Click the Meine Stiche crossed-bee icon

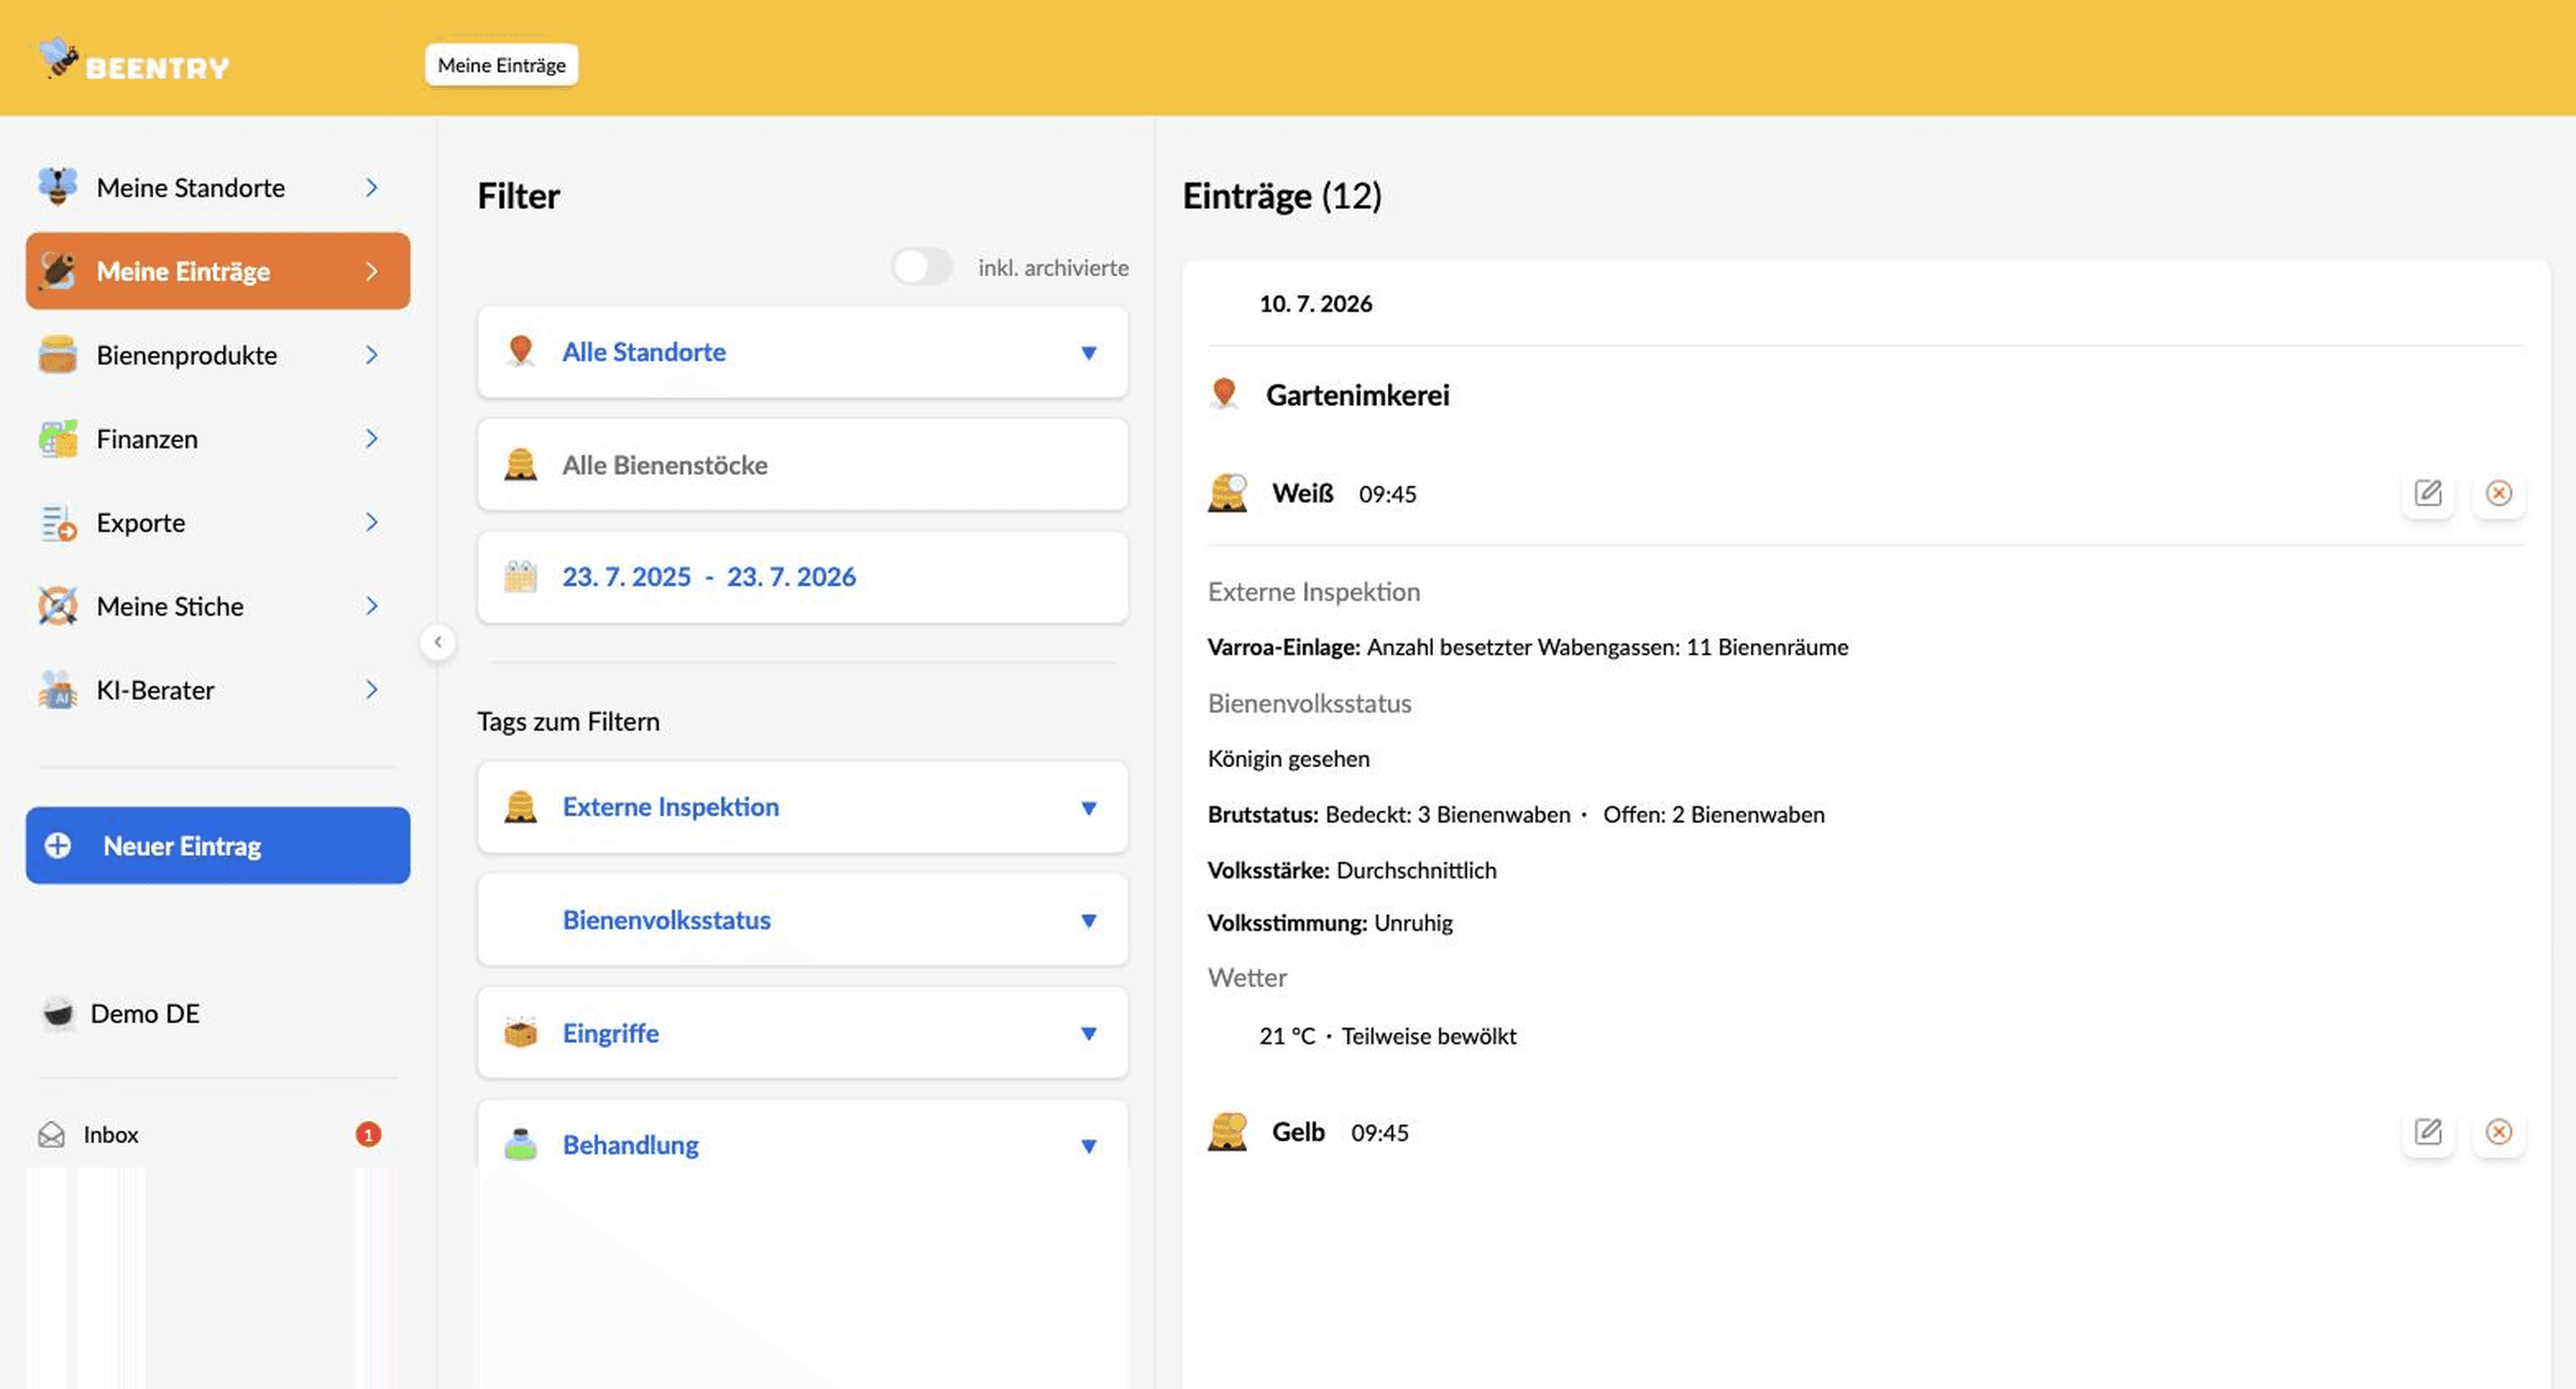click(x=58, y=606)
